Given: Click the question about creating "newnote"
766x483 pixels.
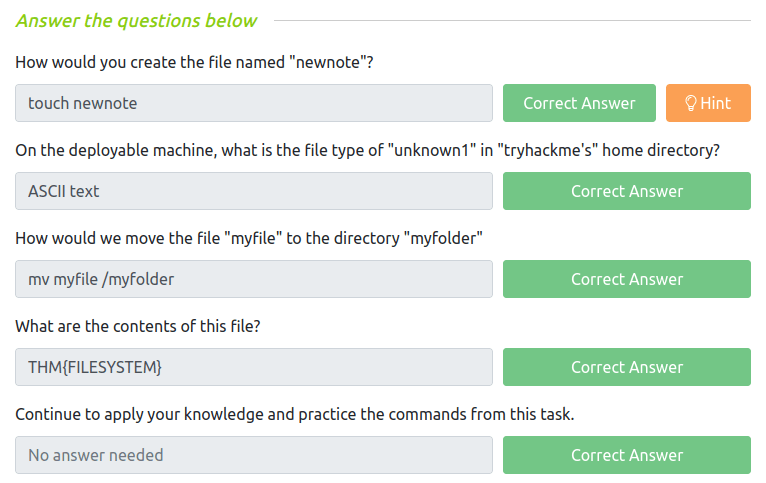Looking at the screenshot, I should [194, 63].
